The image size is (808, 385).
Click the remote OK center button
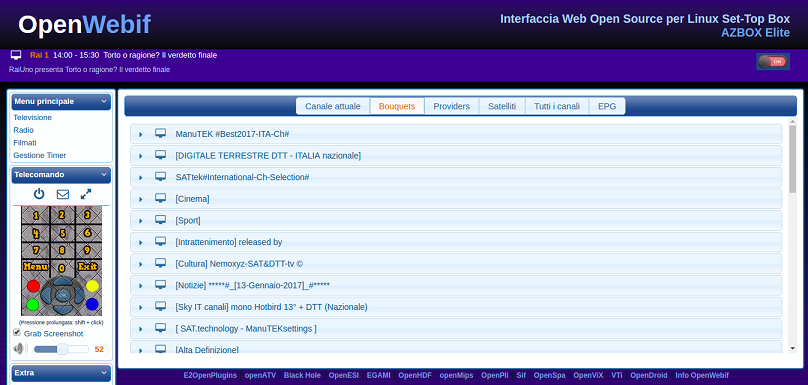click(62, 295)
